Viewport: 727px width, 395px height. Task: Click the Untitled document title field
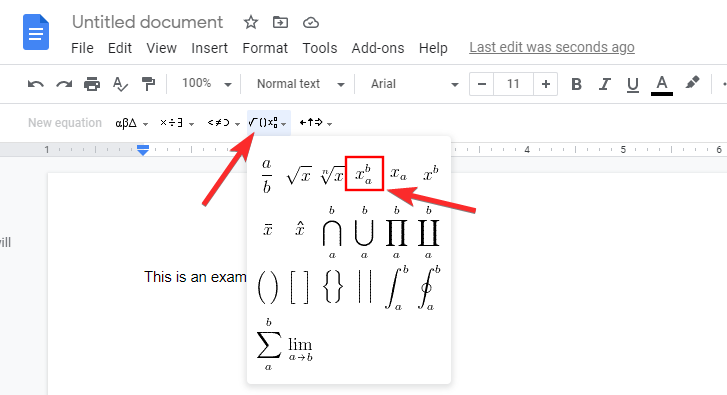point(147,22)
